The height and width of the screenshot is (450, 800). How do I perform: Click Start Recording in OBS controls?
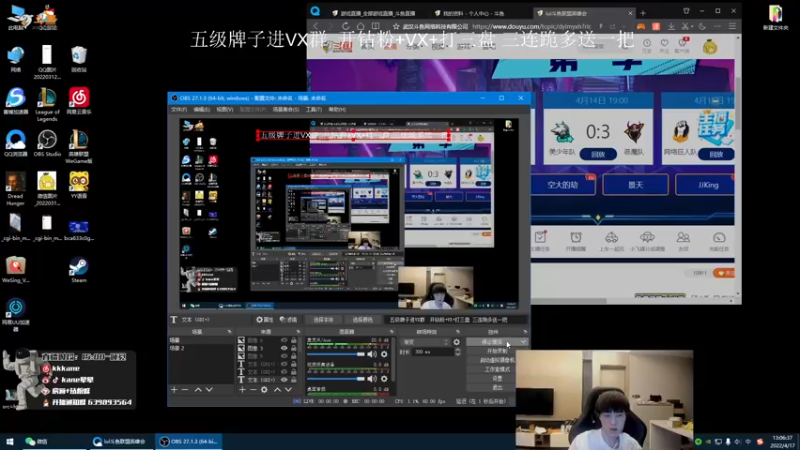pos(497,351)
